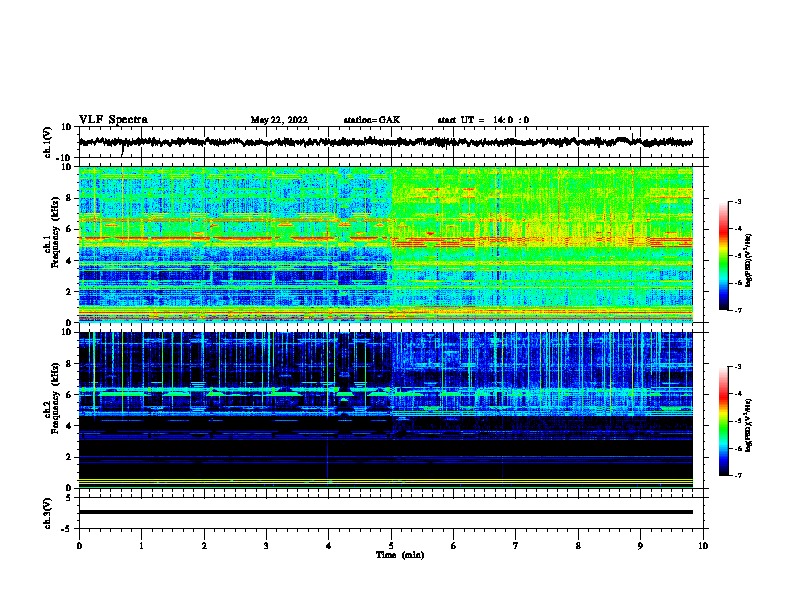
Task: Click time axis tick label "8"
Action: click(578, 546)
